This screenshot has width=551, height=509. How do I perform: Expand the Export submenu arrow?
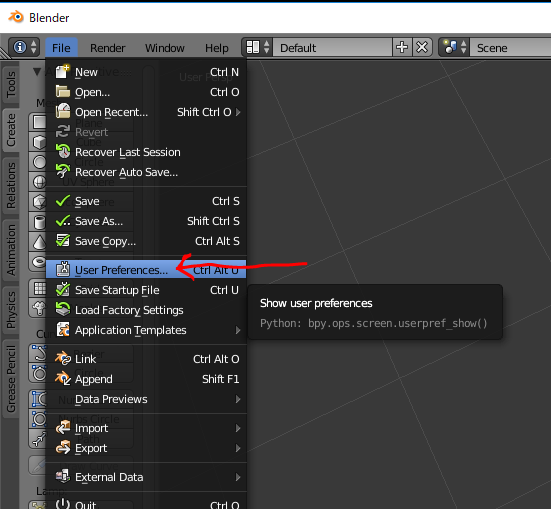(238, 448)
